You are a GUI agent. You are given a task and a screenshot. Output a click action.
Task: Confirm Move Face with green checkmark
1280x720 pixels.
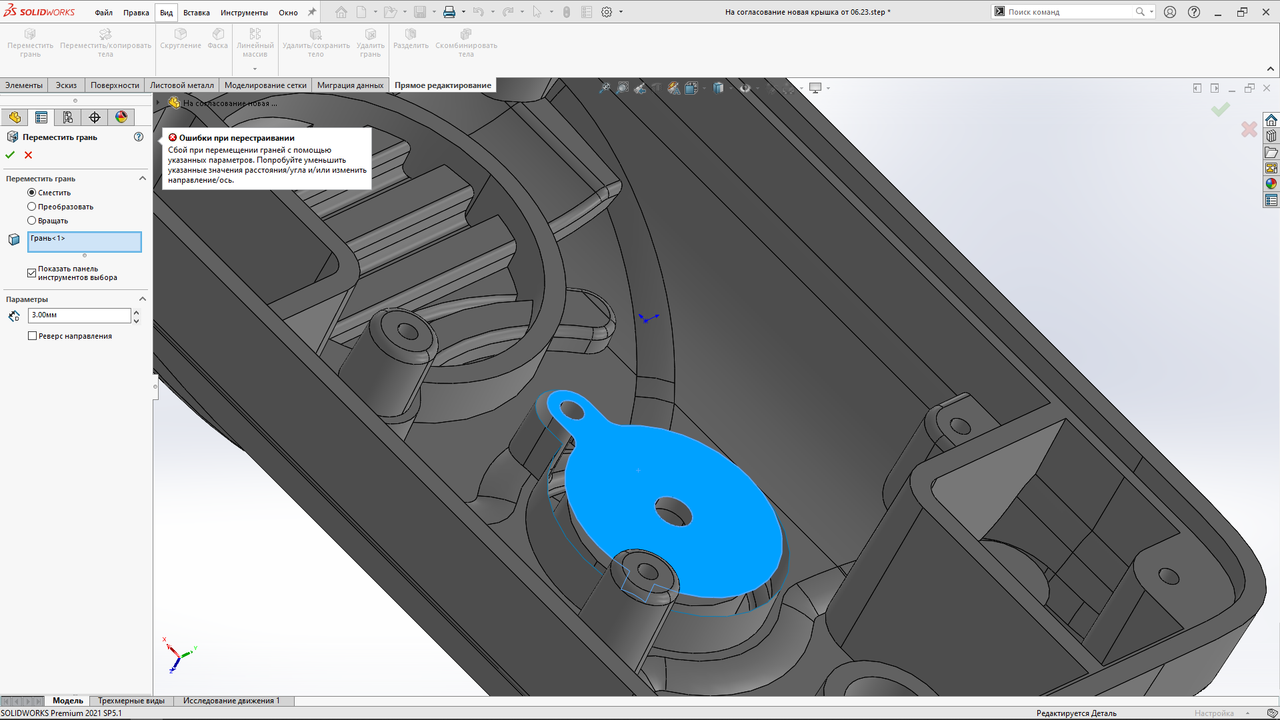pos(10,155)
